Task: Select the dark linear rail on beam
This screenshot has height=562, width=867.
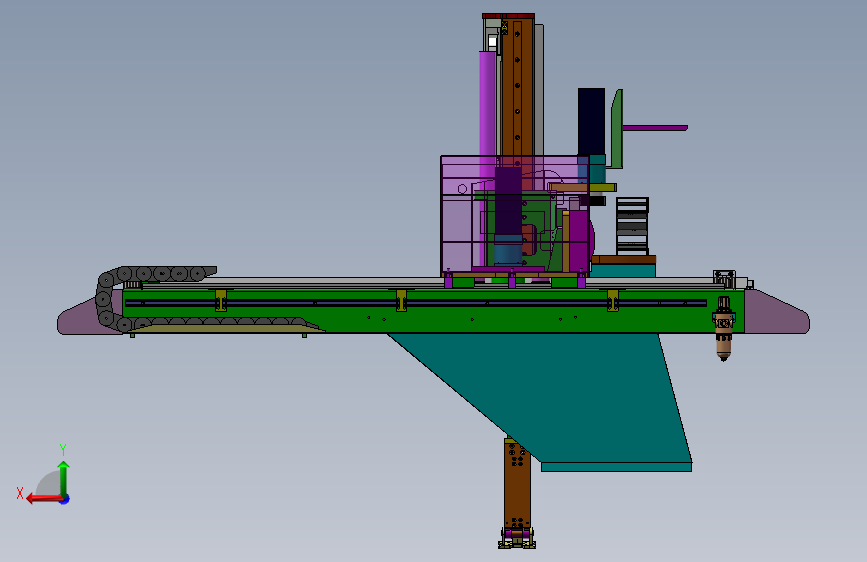Action: pyautogui.click(x=416, y=303)
